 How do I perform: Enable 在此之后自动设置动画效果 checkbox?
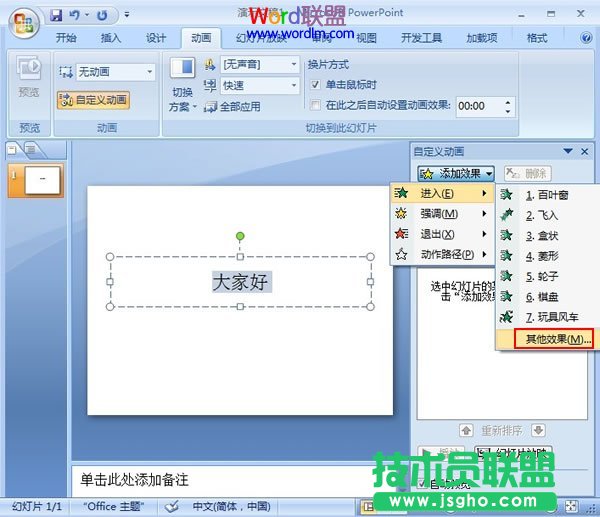click(315, 105)
